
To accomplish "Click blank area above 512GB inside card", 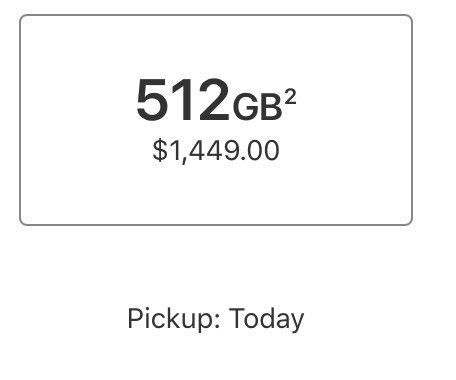I will (216, 45).
